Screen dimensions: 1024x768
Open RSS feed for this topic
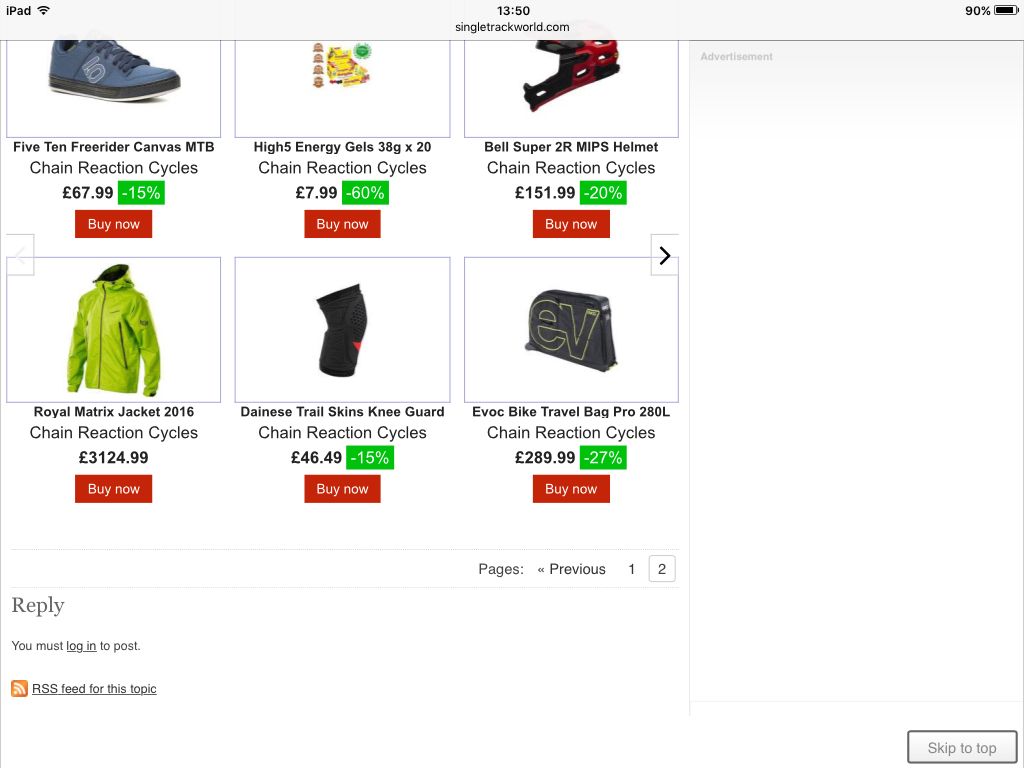tap(94, 689)
